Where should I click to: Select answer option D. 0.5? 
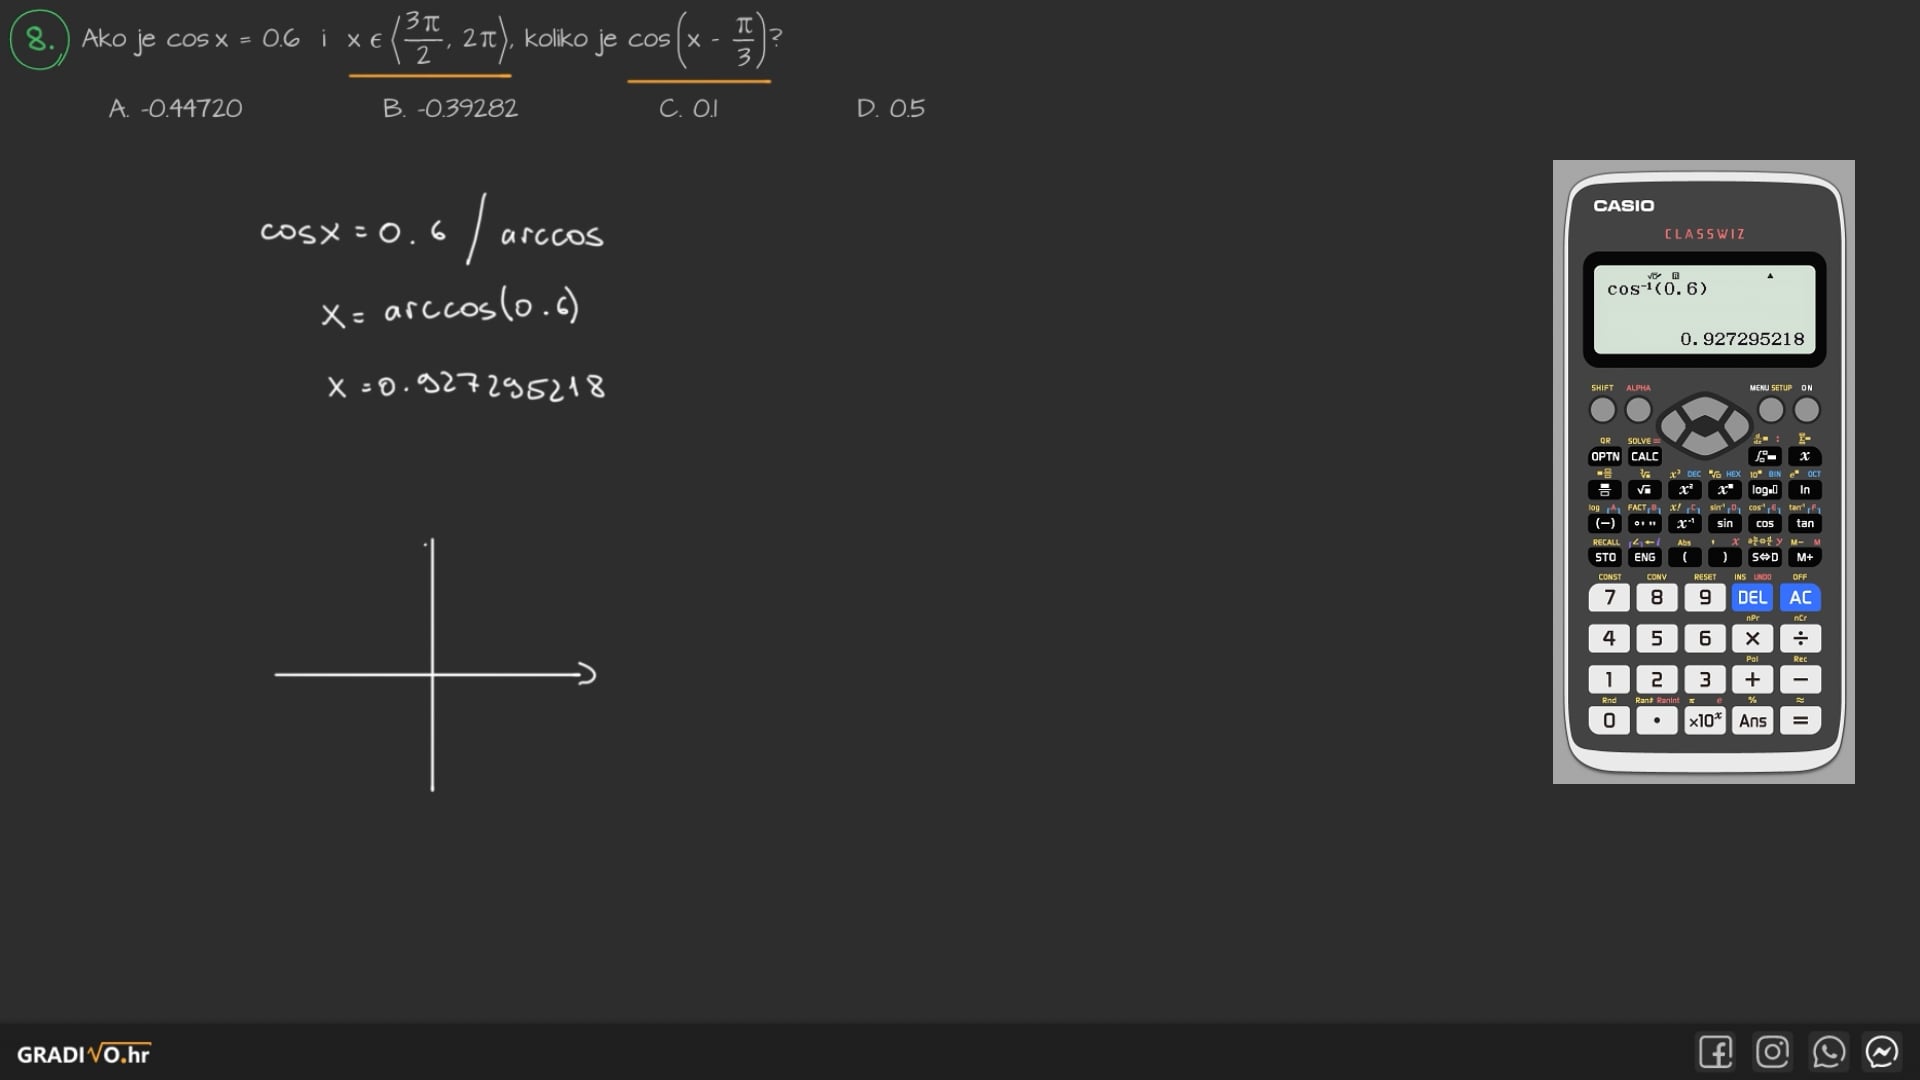(x=890, y=108)
